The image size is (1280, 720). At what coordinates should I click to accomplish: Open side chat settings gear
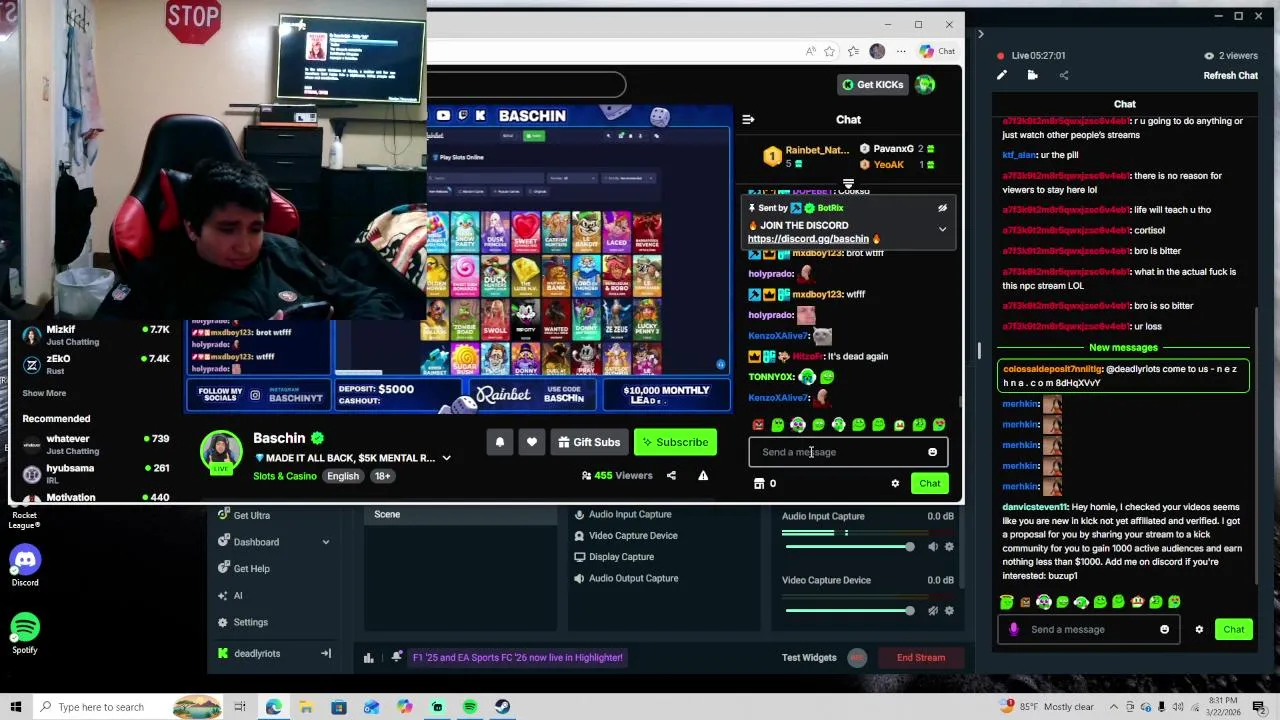click(x=1199, y=630)
